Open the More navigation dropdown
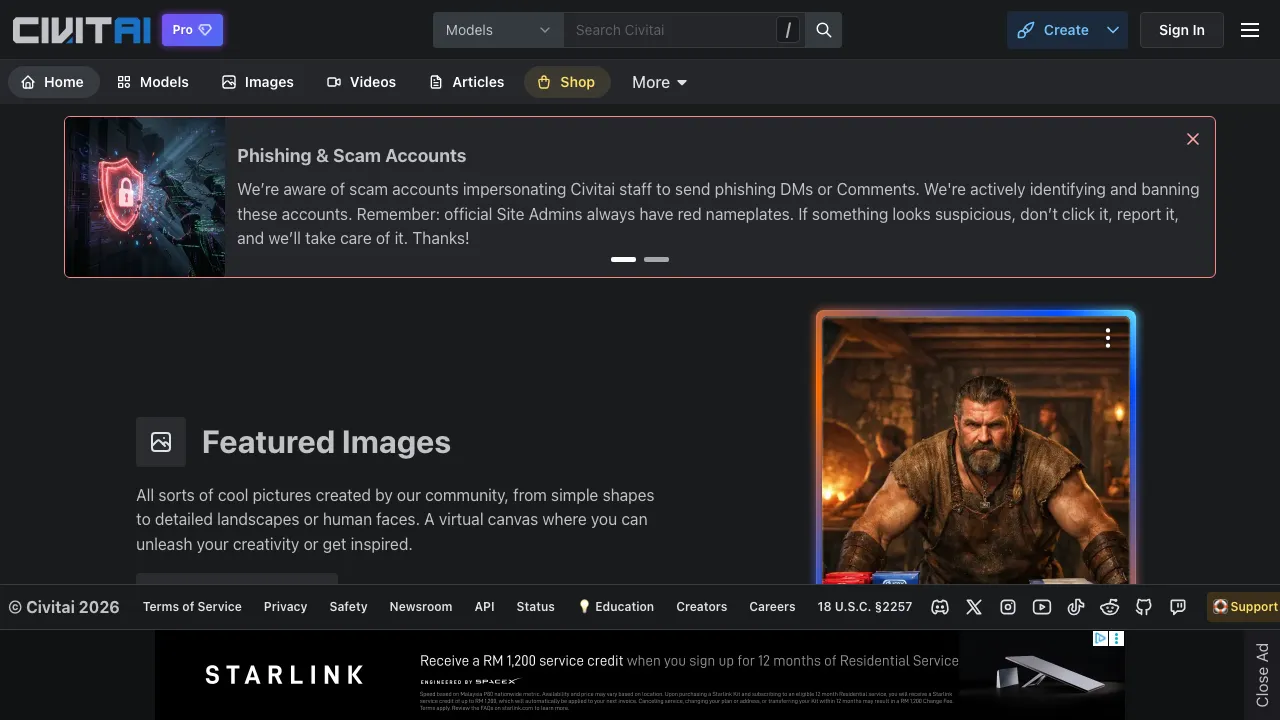Viewport: 1280px width, 720px height. [658, 82]
